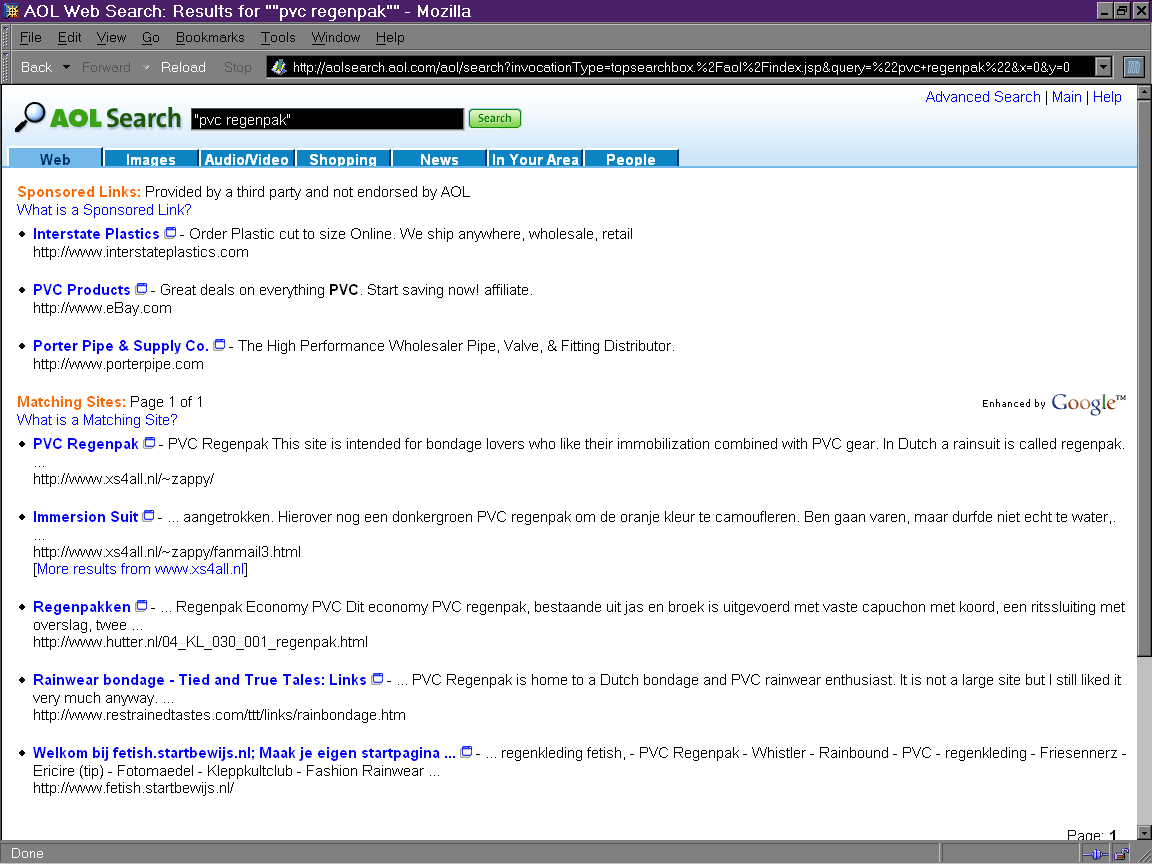Click the Mozilla throbber icon
Screen dimensions: 1152x864
click(x=1134, y=67)
